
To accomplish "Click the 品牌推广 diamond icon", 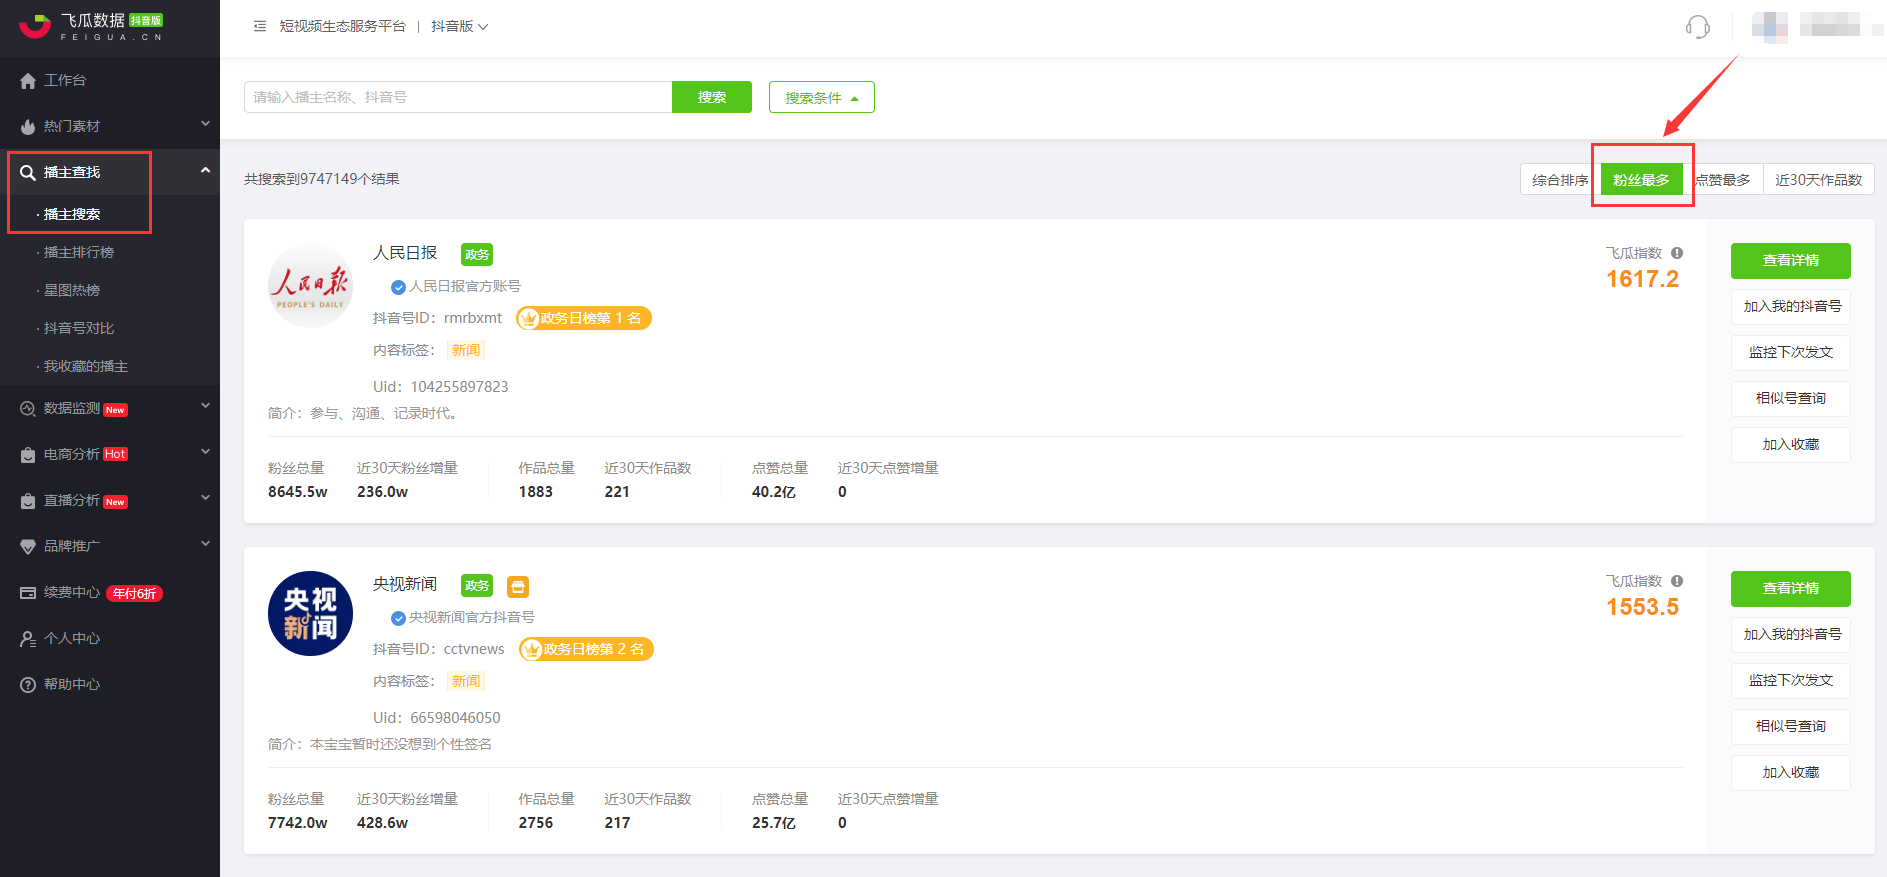I will (28, 547).
